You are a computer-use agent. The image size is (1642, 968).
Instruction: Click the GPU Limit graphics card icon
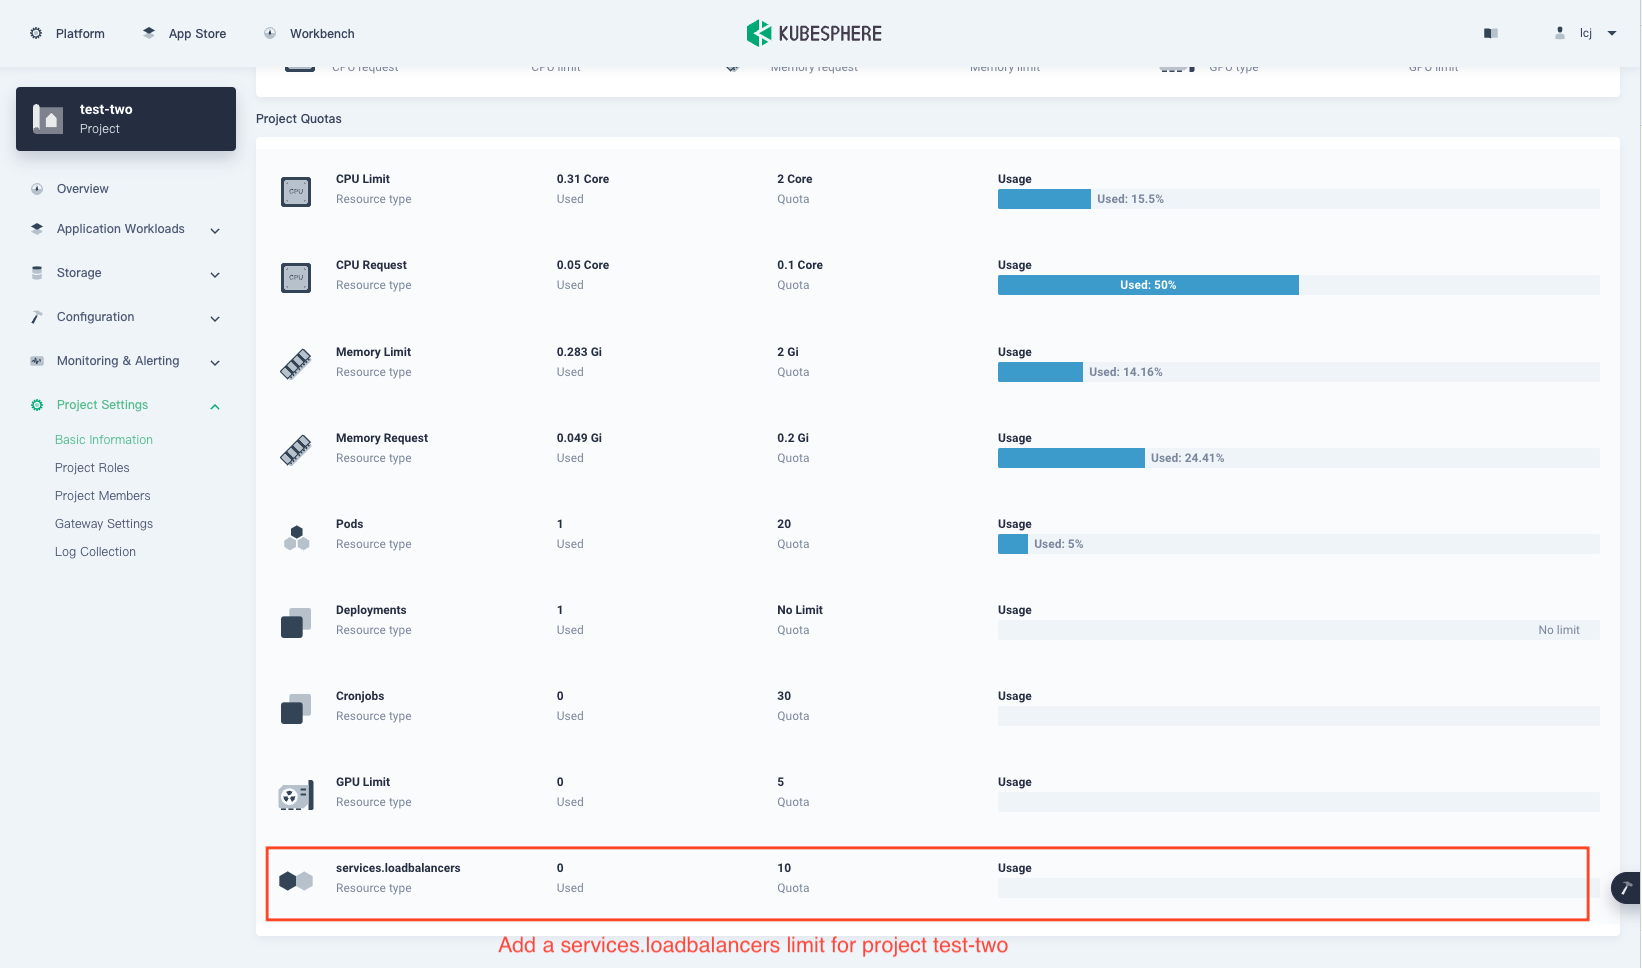[x=296, y=795]
